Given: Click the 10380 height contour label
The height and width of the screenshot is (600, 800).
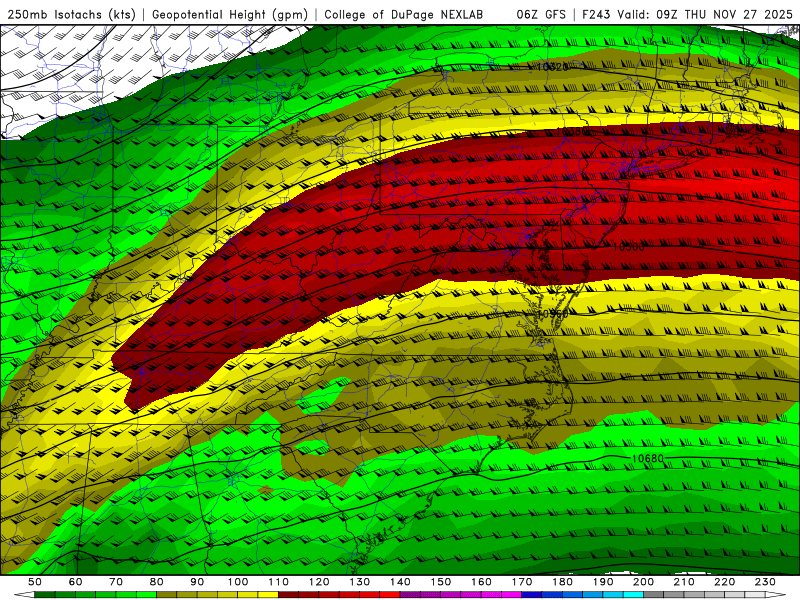Looking at the screenshot, I should (571, 131).
